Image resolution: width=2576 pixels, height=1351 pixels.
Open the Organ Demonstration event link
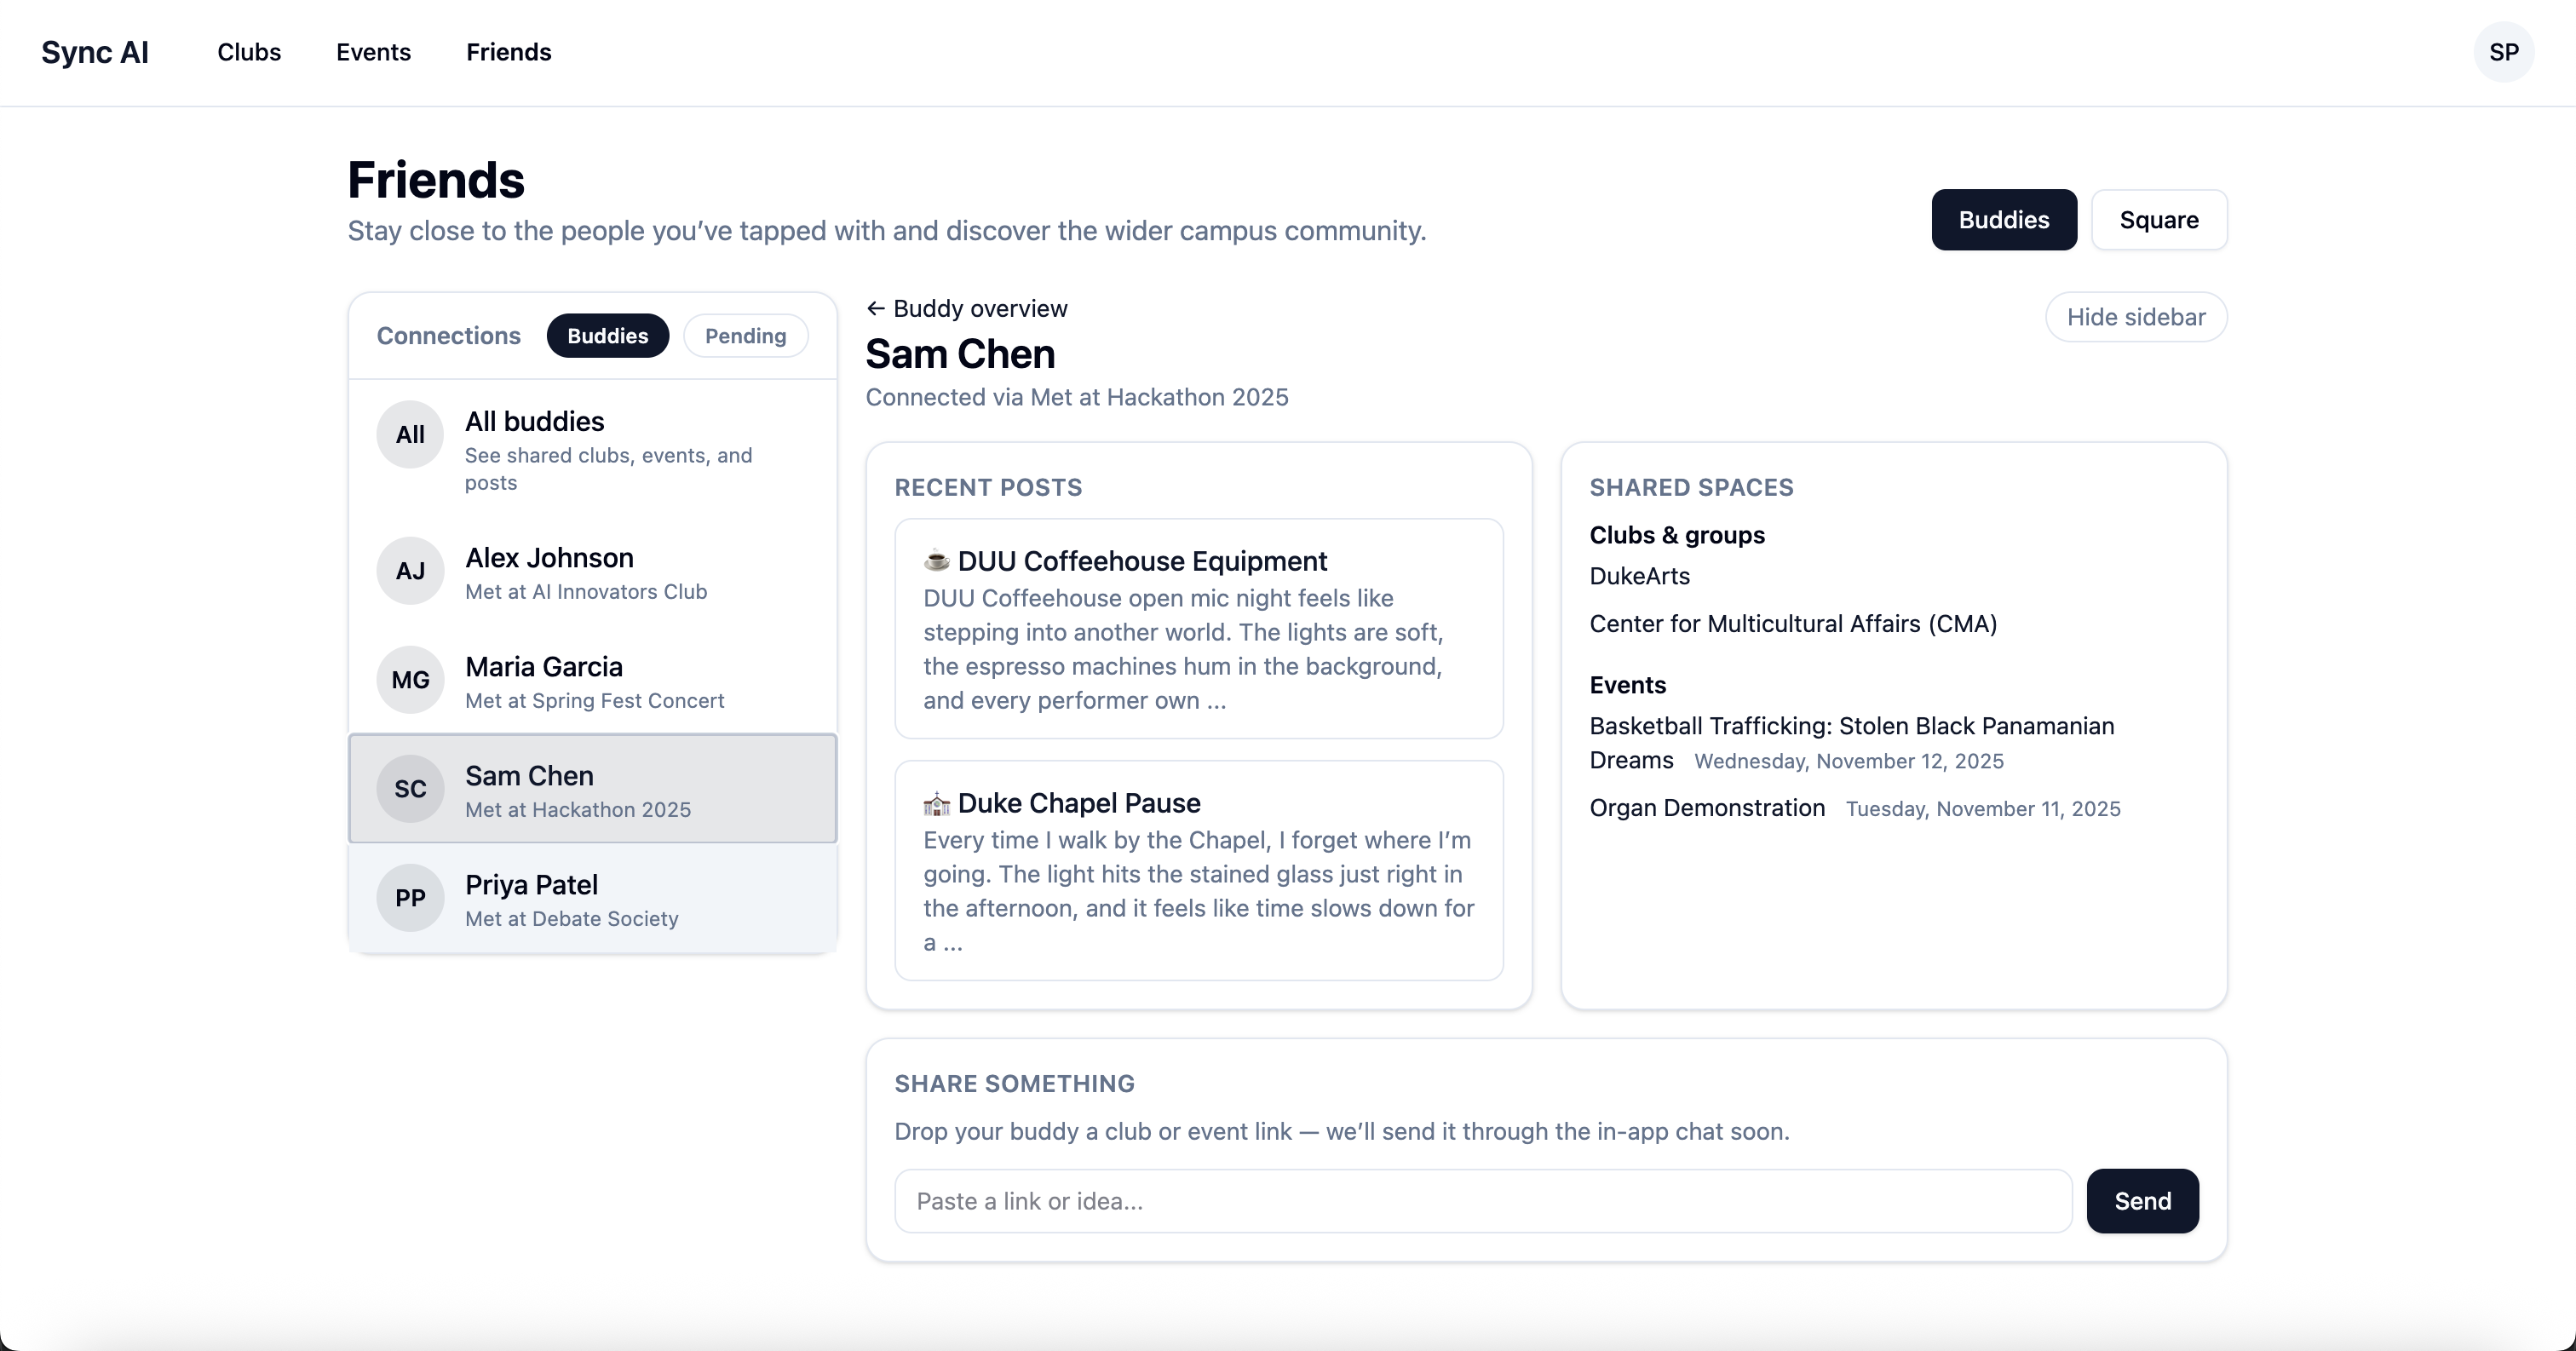[x=1706, y=808]
